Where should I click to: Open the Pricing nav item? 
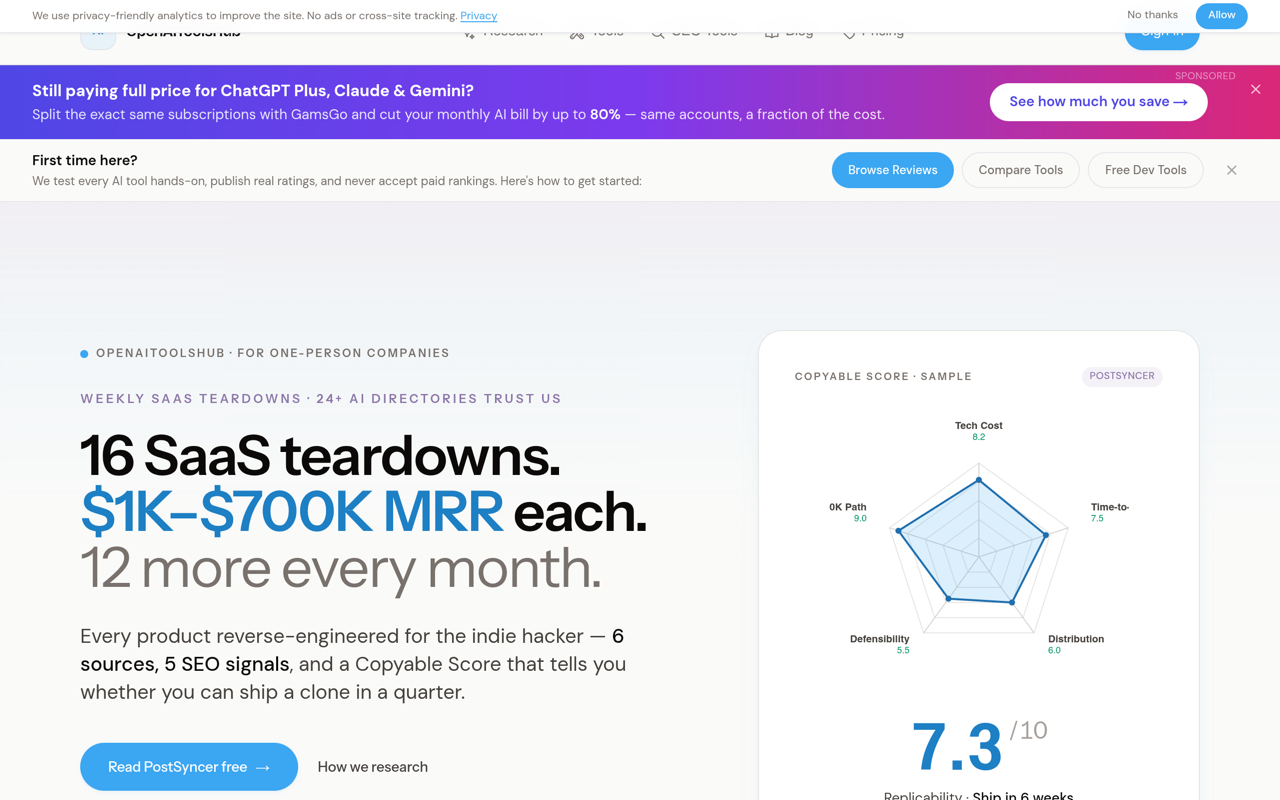873,36
